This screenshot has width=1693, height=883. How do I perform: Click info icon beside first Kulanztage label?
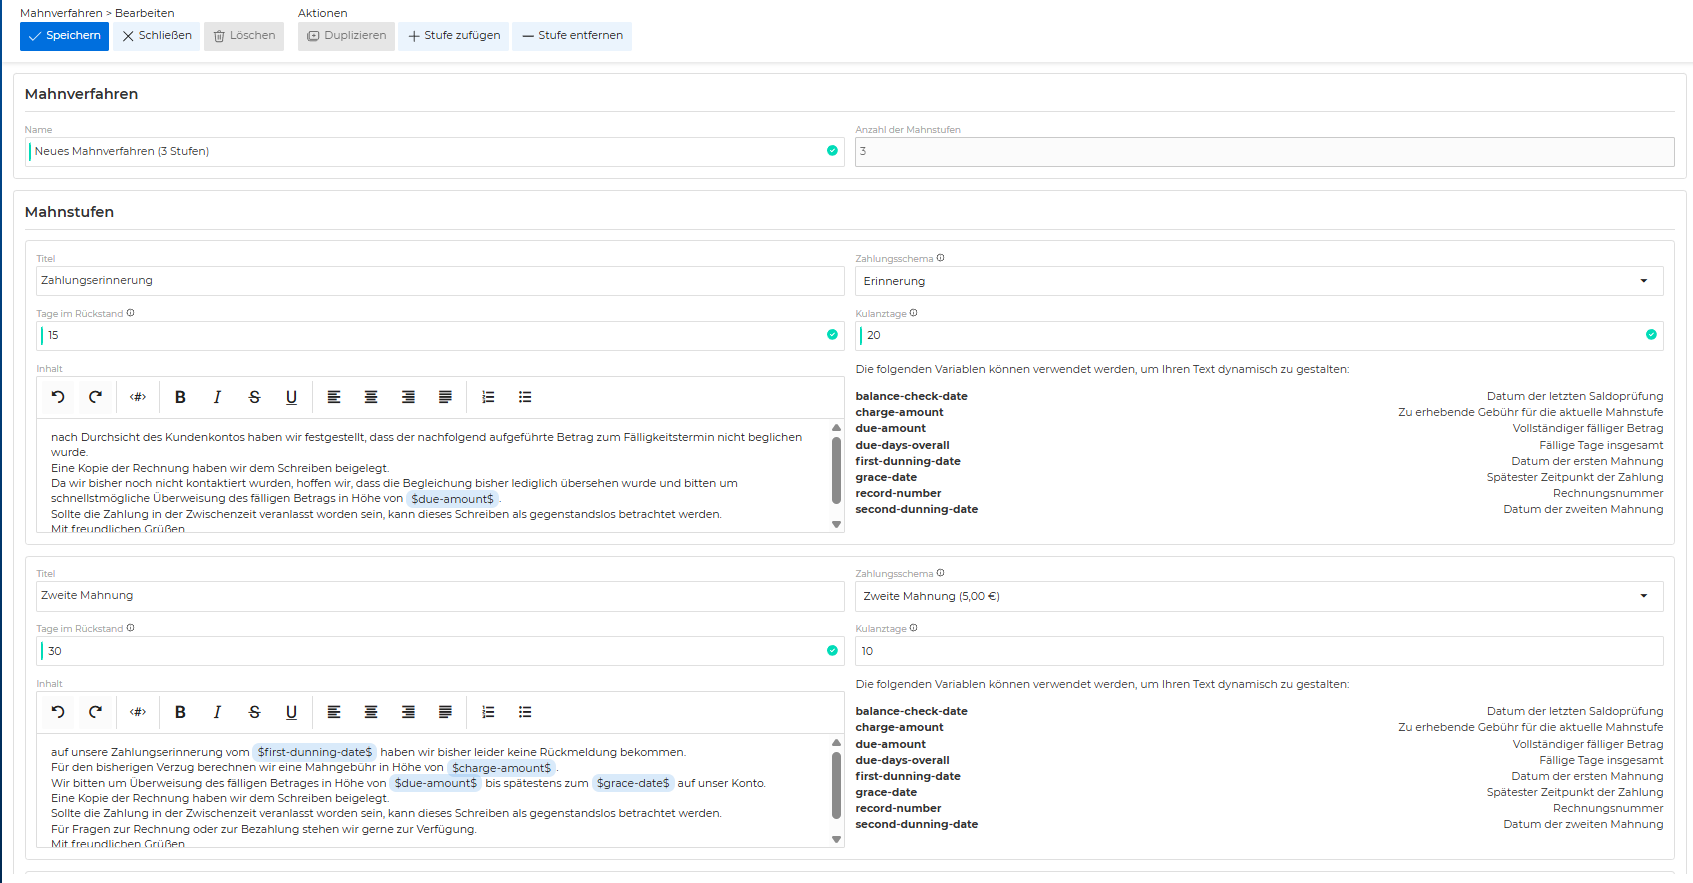pos(913,313)
